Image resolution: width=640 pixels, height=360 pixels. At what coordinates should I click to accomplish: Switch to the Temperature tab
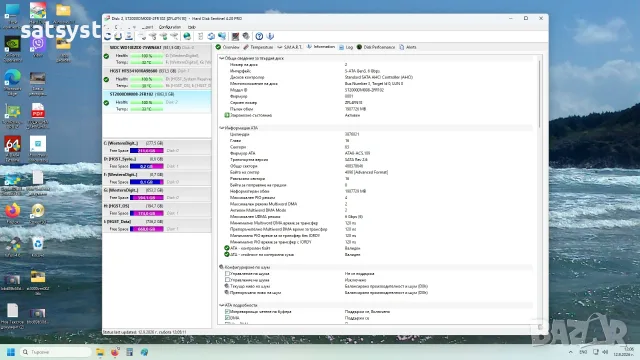(x=258, y=47)
